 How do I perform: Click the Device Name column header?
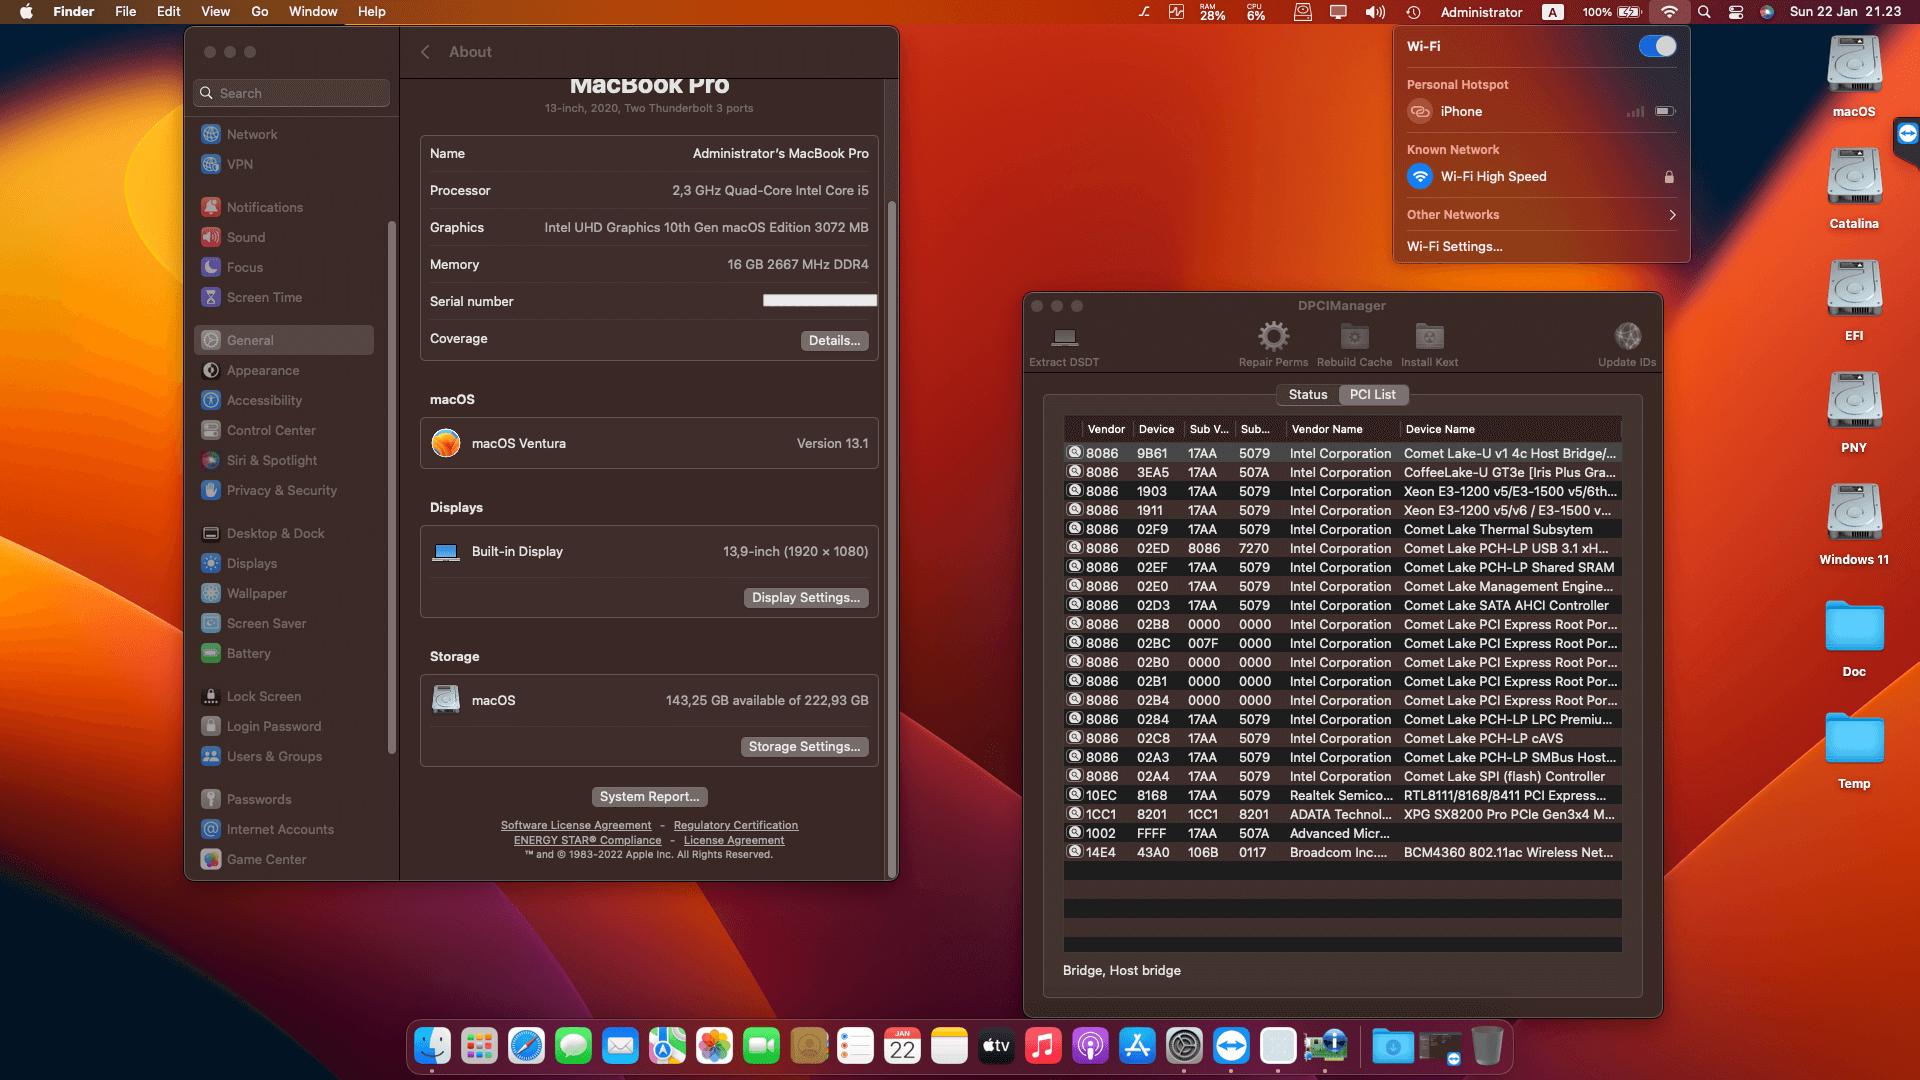(x=1510, y=429)
